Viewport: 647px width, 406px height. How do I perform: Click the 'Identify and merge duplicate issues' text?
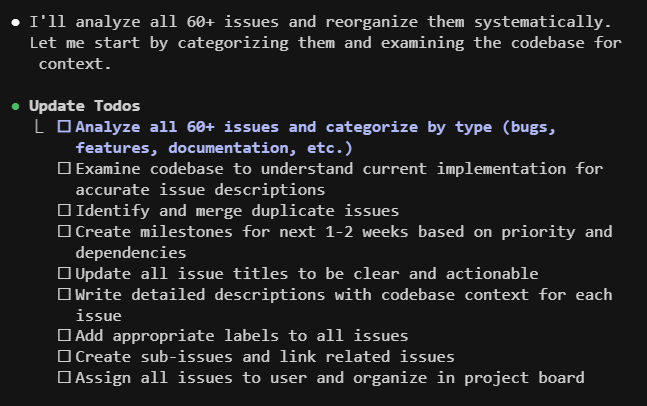(x=237, y=211)
